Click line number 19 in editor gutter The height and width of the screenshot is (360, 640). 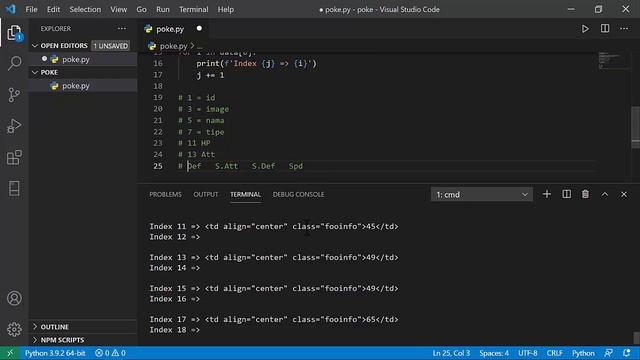158,98
